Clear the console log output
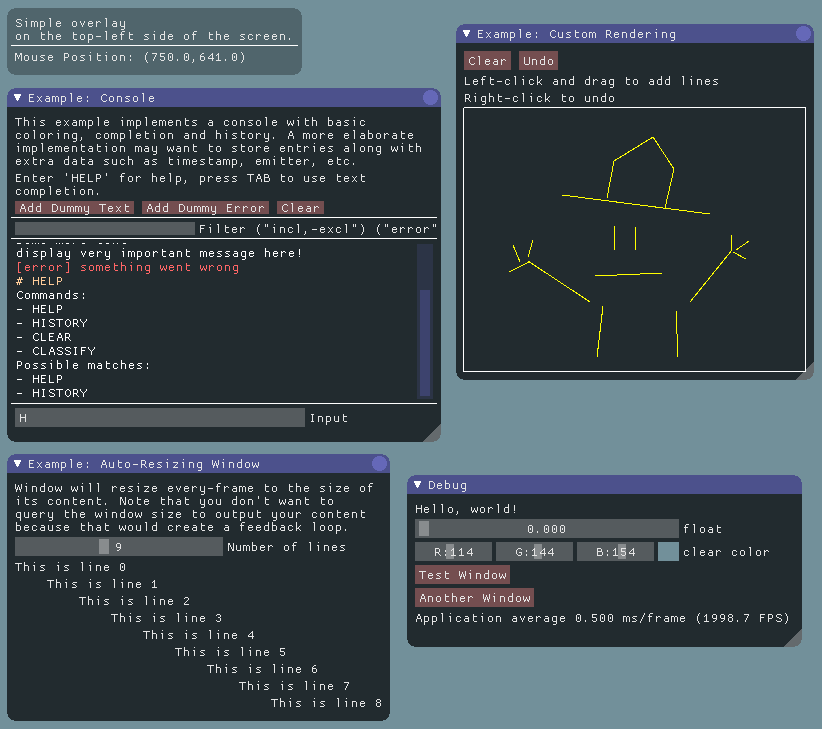 tap(300, 208)
